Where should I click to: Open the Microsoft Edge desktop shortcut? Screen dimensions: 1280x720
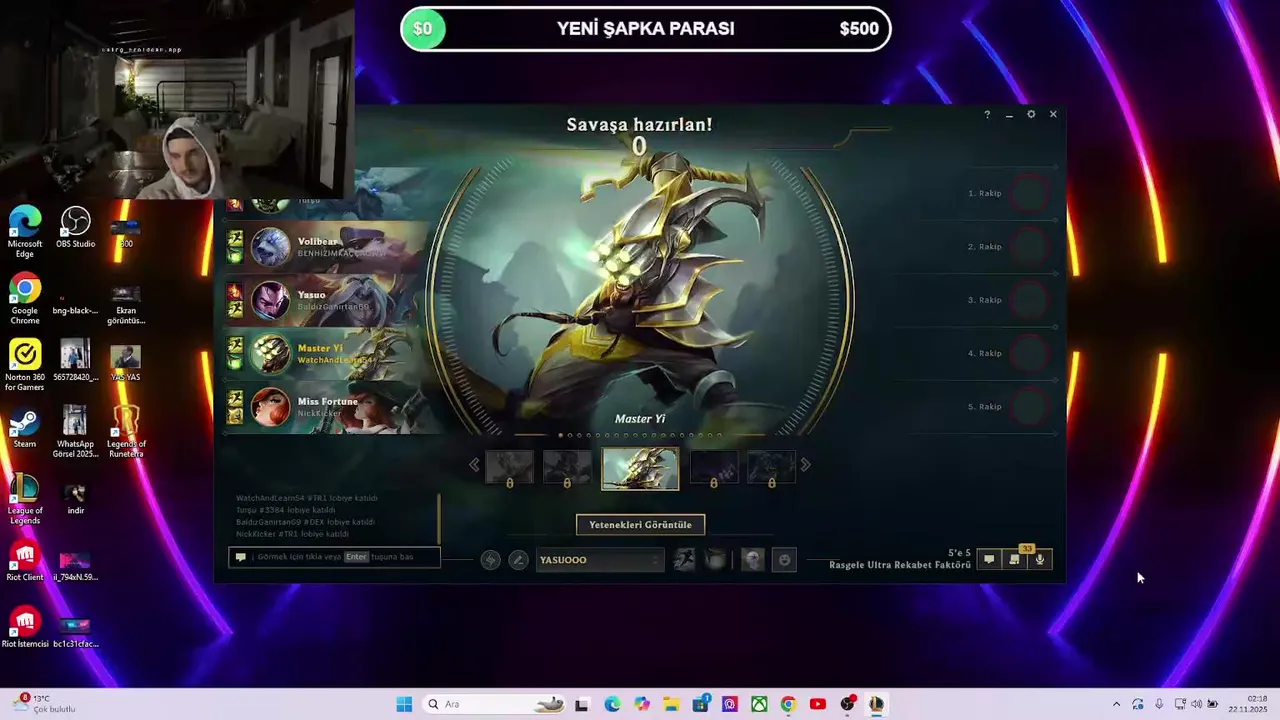click(25, 231)
